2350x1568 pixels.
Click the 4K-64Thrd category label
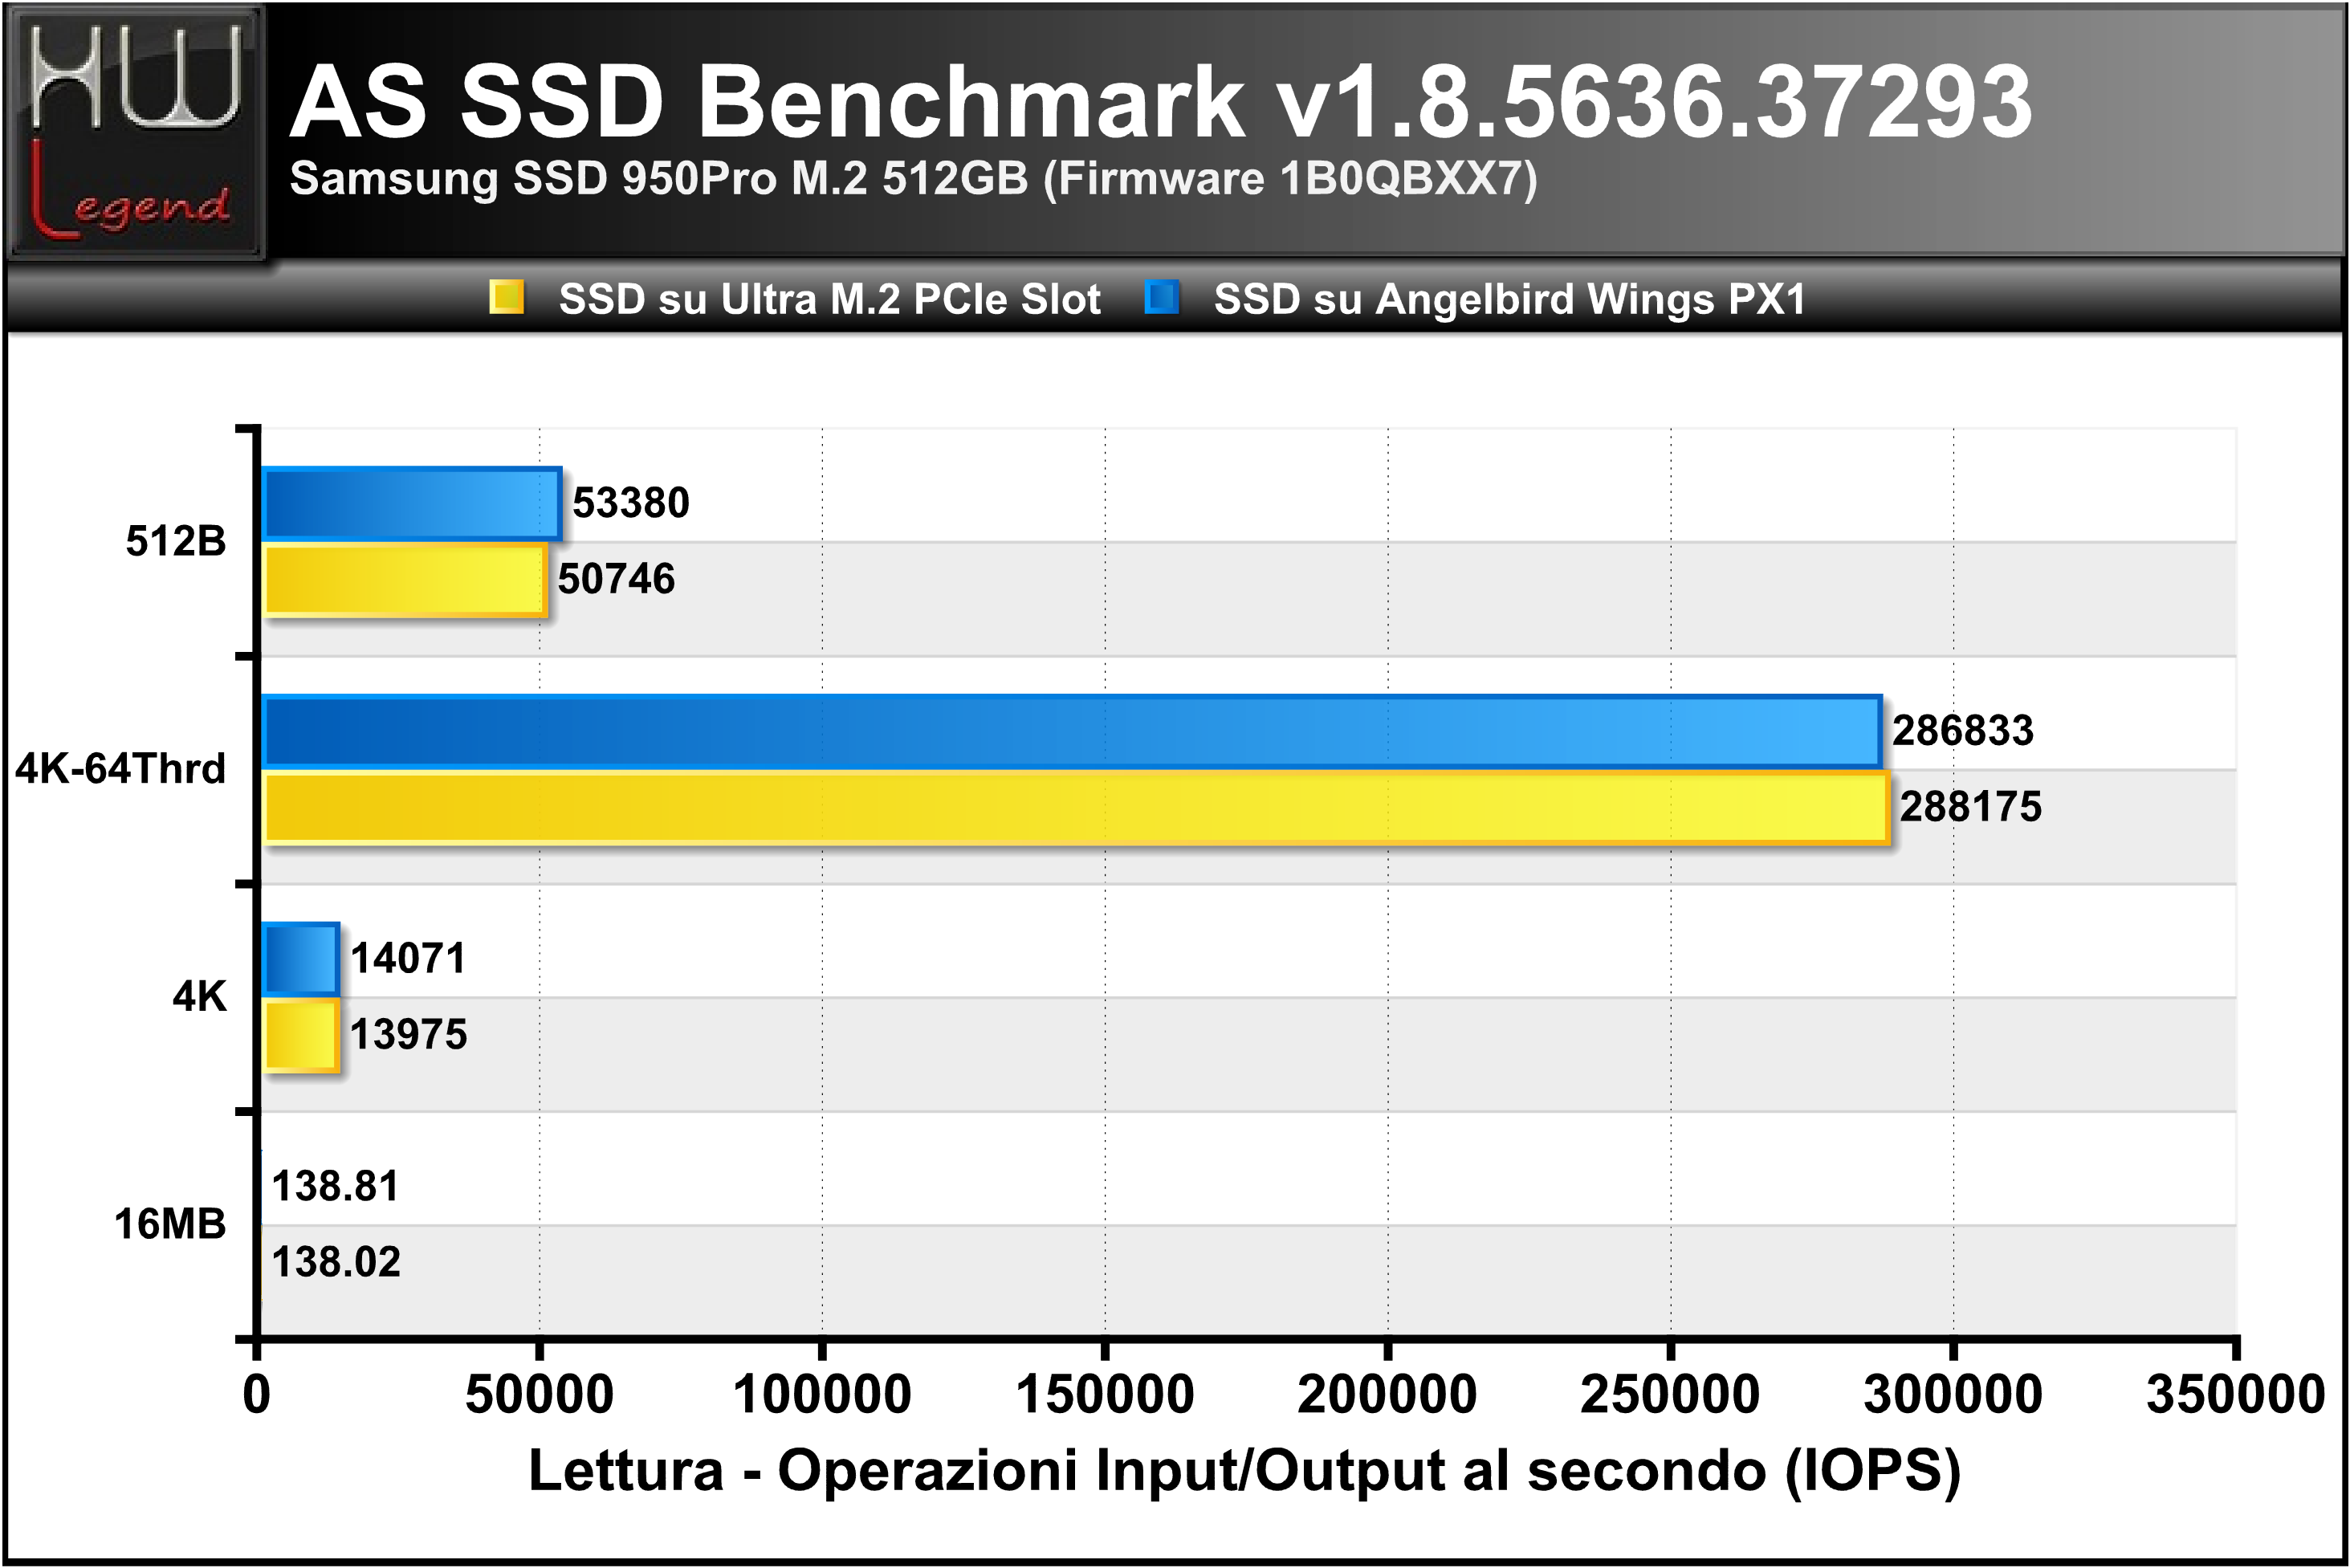tap(120, 769)
